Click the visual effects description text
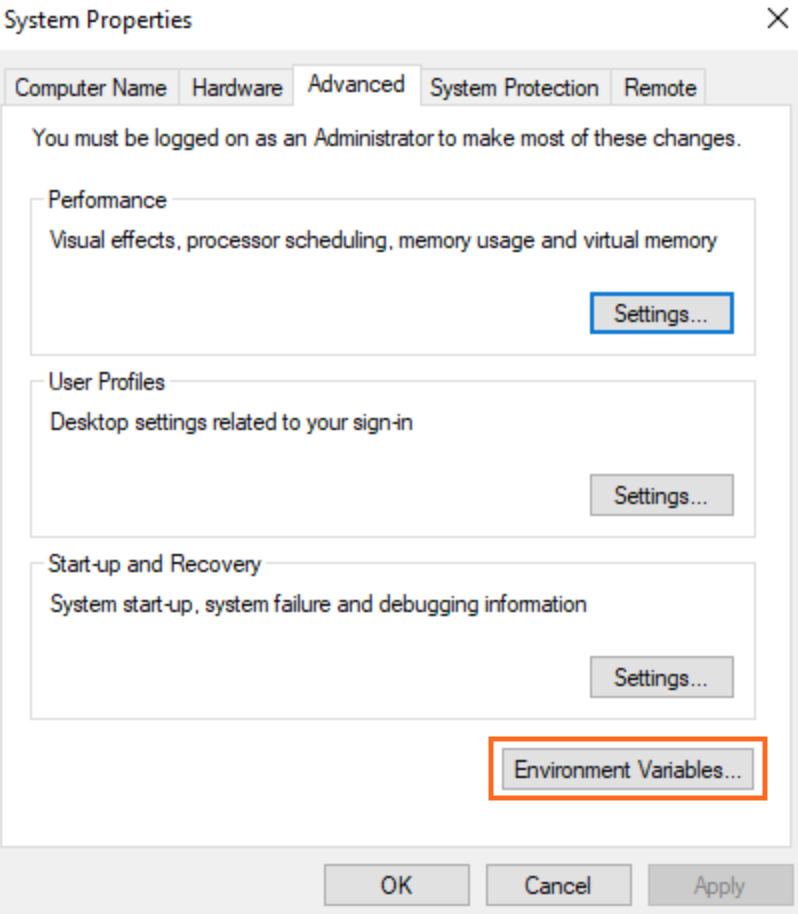Screen dimensions: 798x914 click(384, 240)
